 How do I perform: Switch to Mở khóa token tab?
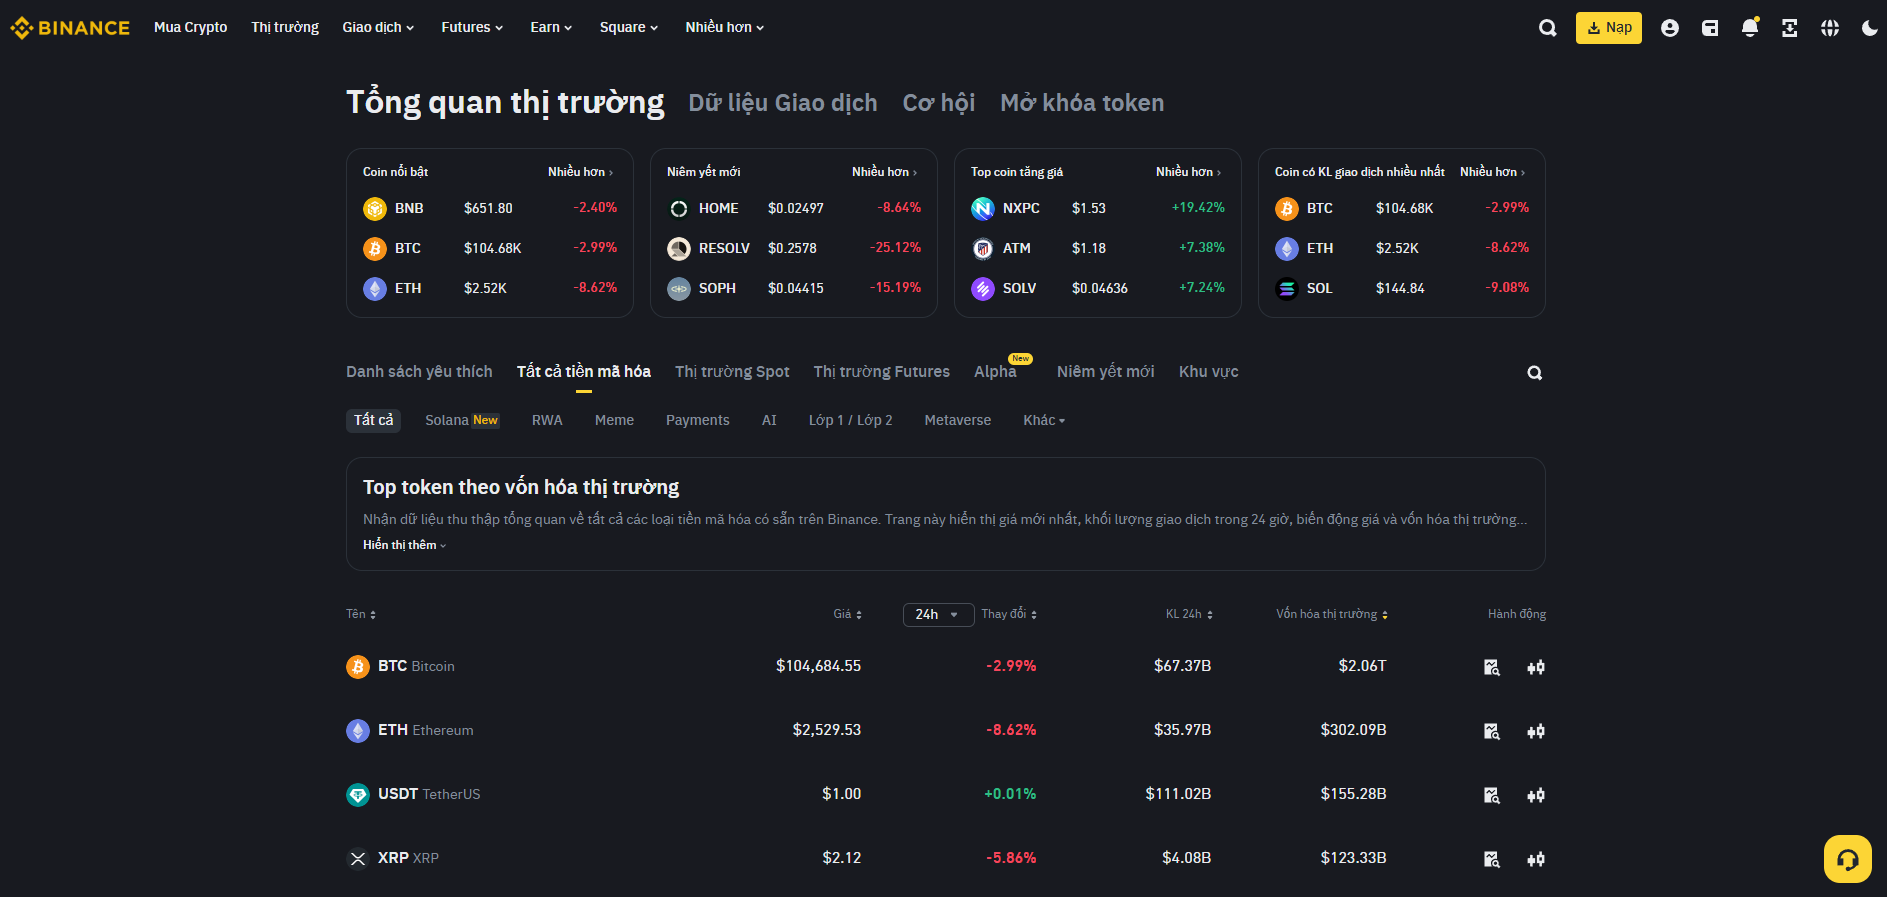[1082, 103]
